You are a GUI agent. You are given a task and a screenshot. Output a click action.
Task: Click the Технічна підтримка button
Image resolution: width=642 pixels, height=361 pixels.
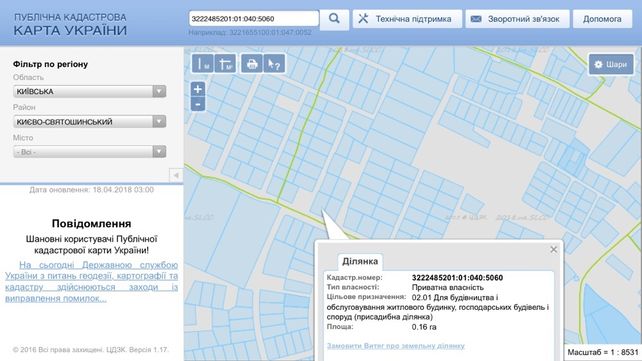coord(407,19)
